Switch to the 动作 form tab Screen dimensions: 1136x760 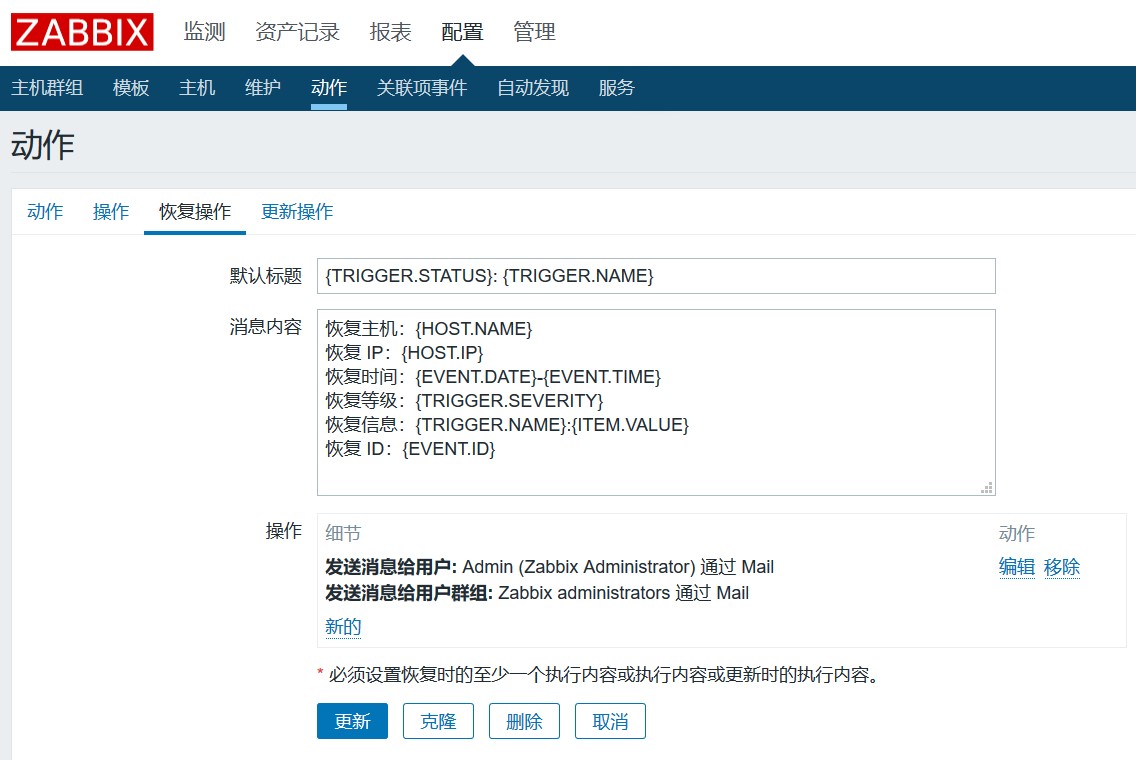pos(45,212)
